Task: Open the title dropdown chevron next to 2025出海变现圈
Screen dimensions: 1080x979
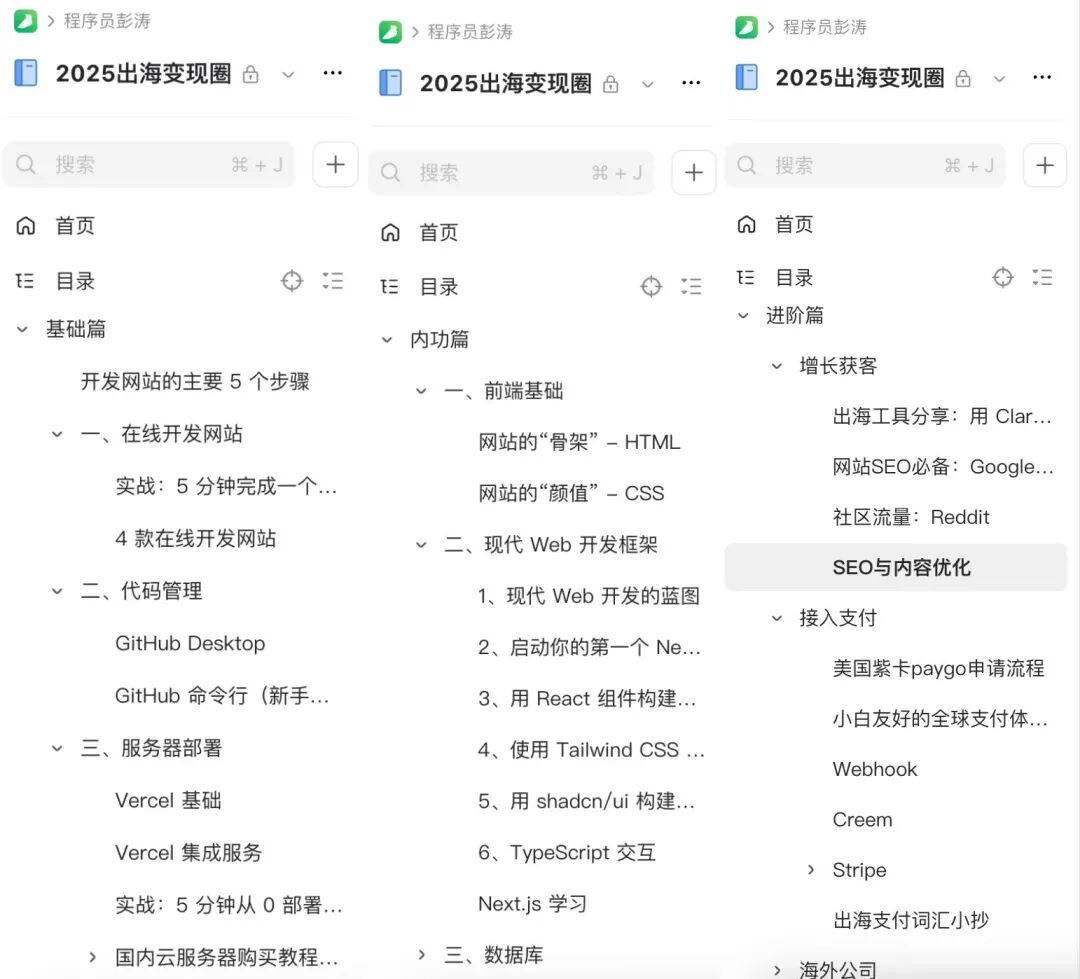Action: click(x=289, y=74)
